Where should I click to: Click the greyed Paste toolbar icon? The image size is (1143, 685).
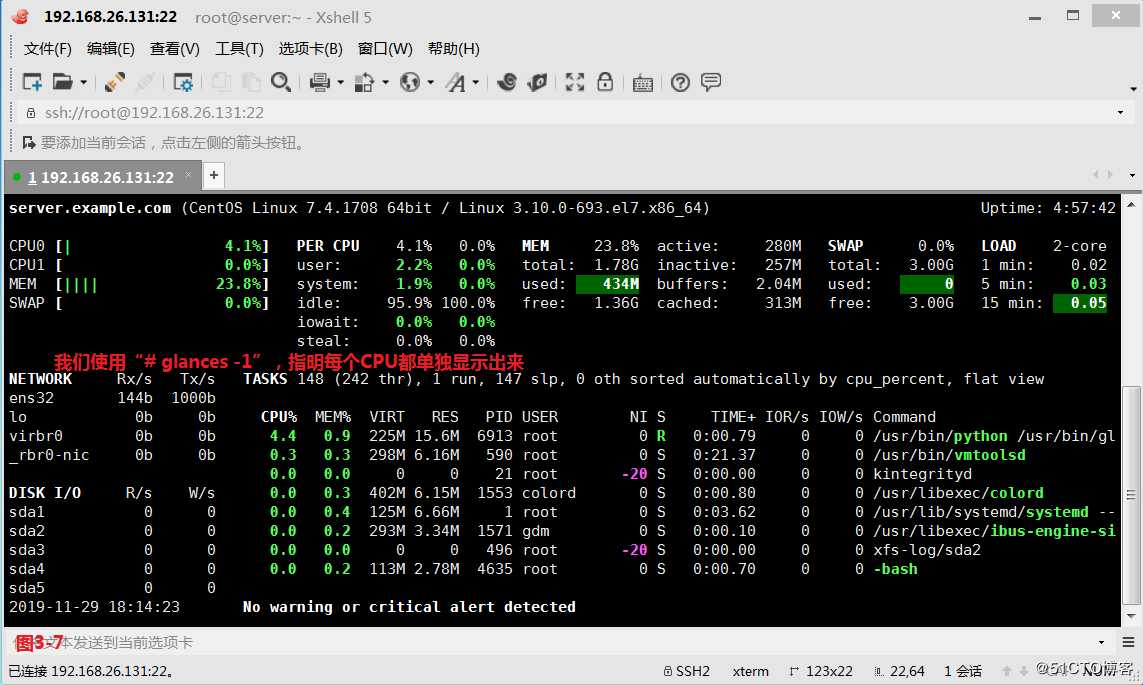click(x=251, y=82)
